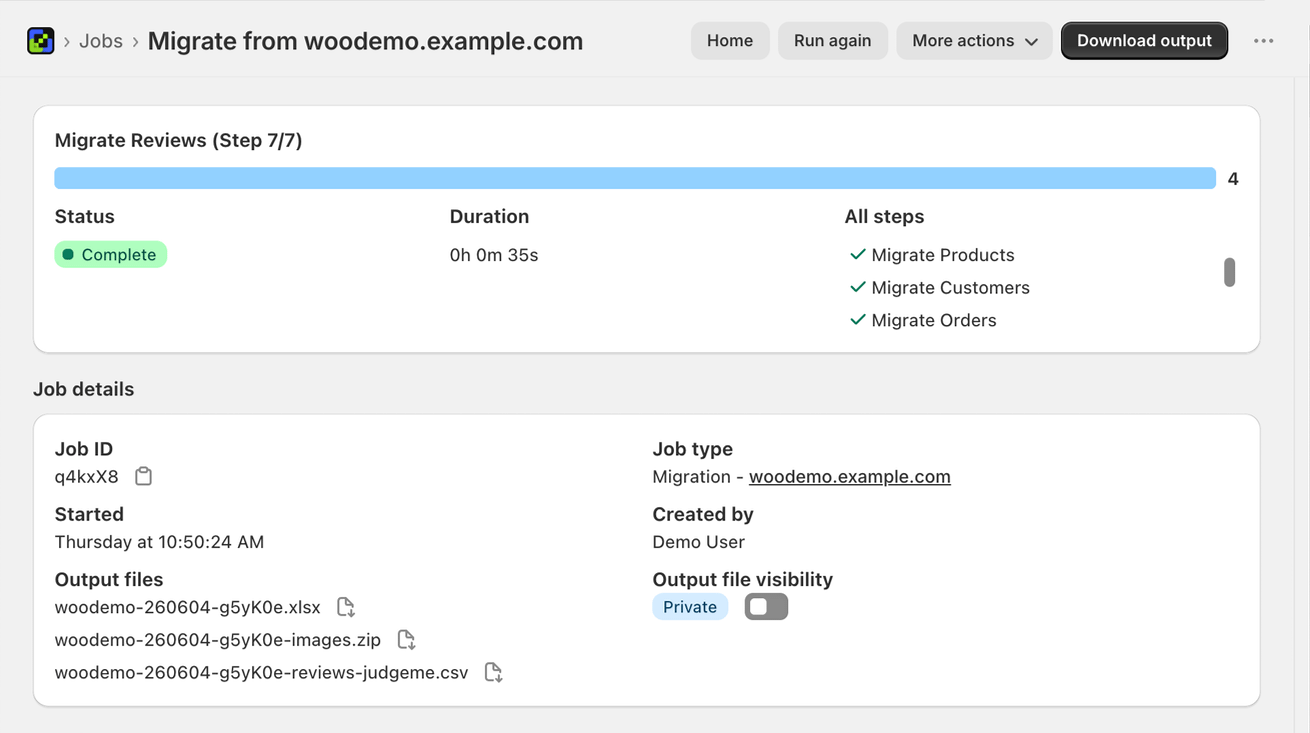The height and width of the screenshot is (733, 1310).
Task: Toggle output file visibility switch
Action: 767,607
